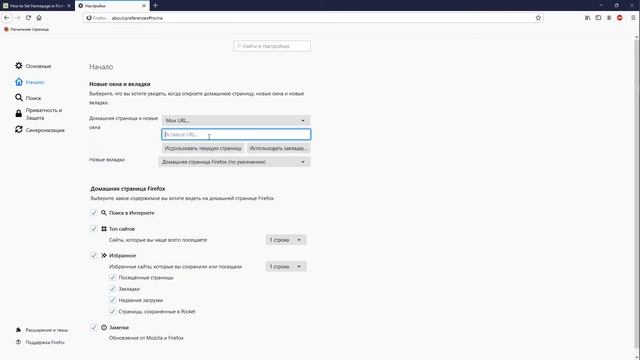640x360 pixels.
Task: Click the magnifier icon beside Поиск
Action: click(19, 98)
